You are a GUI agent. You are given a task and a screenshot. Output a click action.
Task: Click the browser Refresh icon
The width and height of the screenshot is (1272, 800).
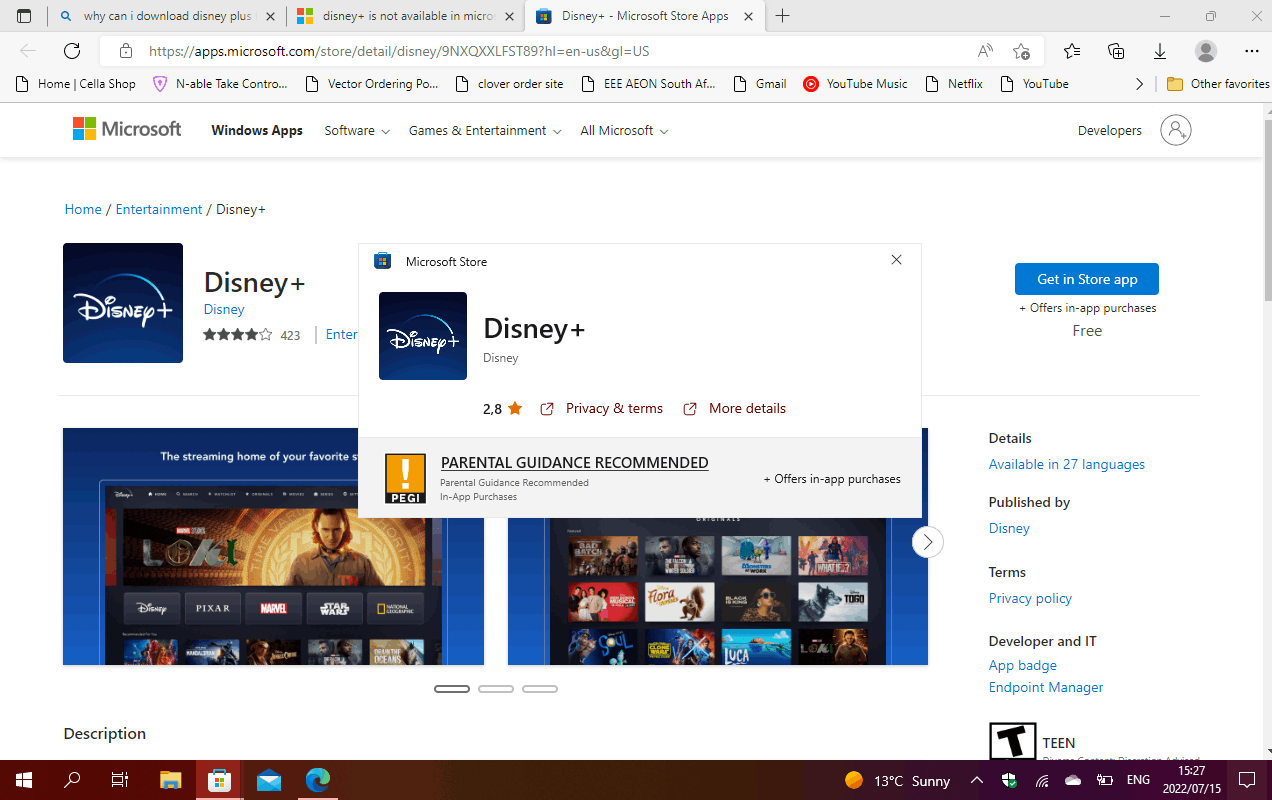tap(72, 51)
